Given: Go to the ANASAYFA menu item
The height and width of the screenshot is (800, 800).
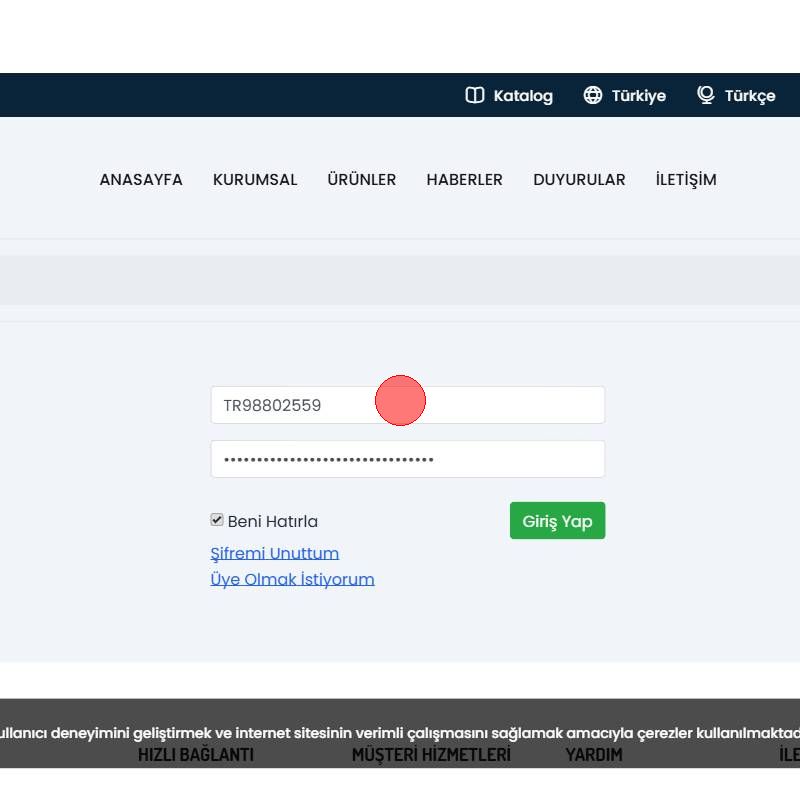Looking at the screenshot, I should tap(141, 180).
